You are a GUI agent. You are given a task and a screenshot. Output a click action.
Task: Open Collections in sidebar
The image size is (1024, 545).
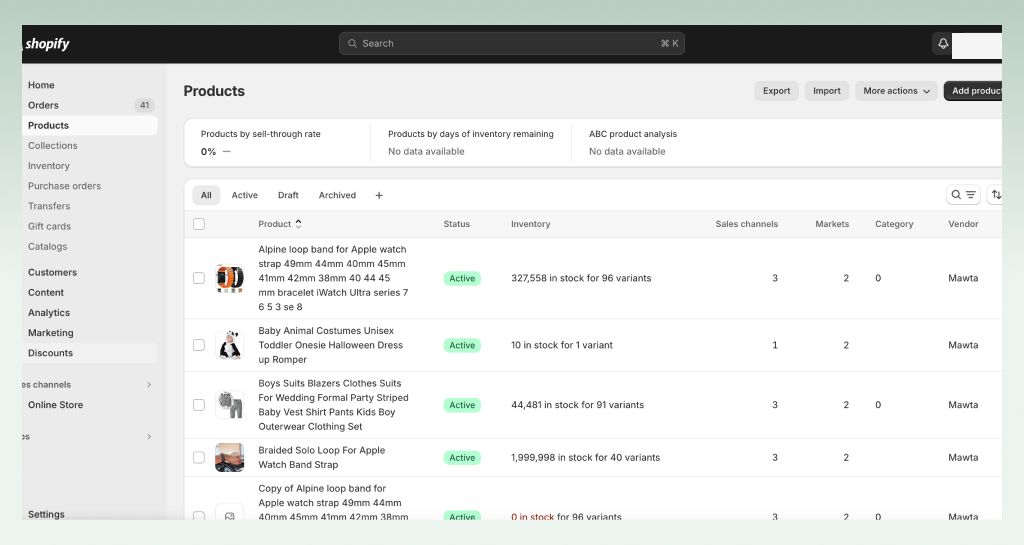pyautogui.click(x=52, y=146)
